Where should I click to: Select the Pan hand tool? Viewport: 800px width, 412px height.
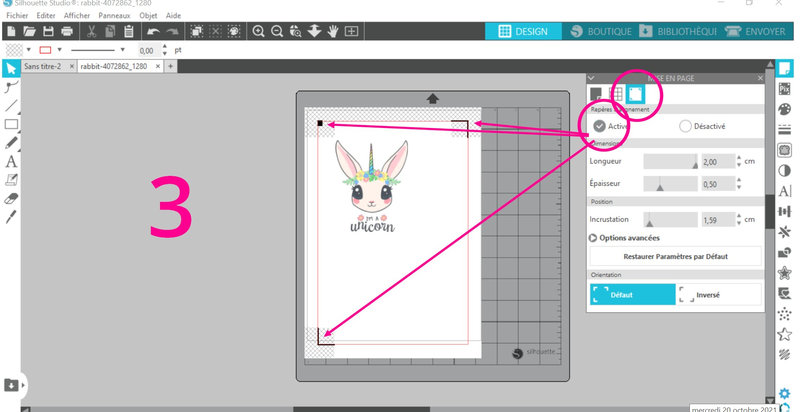pos(333,32)
